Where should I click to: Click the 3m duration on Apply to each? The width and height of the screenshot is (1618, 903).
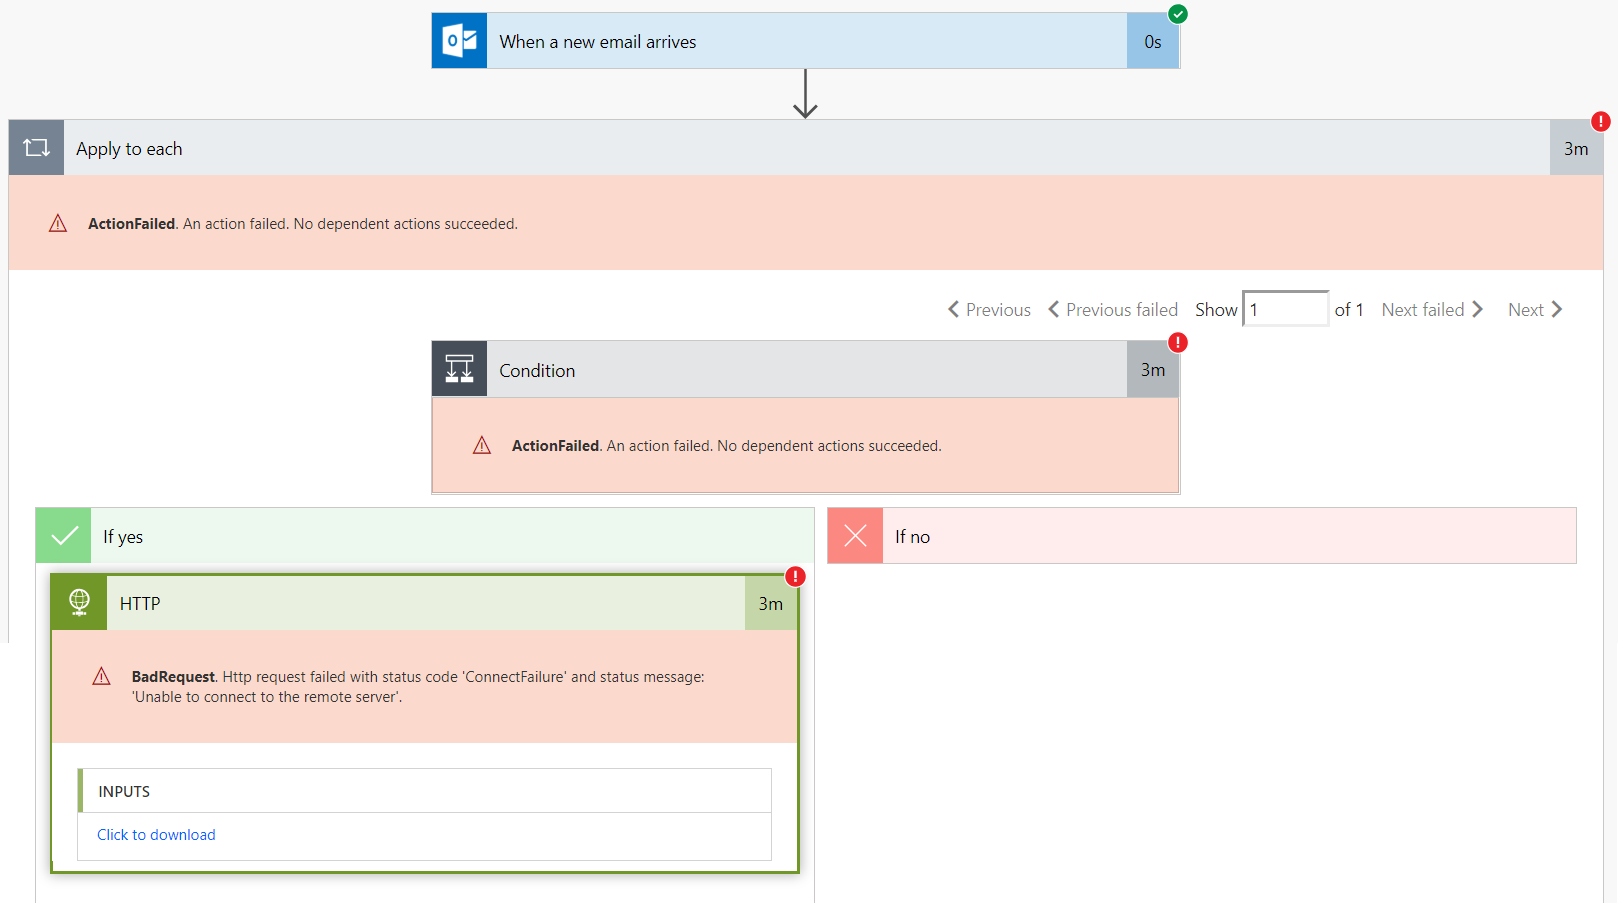[x=1576, y=148]
